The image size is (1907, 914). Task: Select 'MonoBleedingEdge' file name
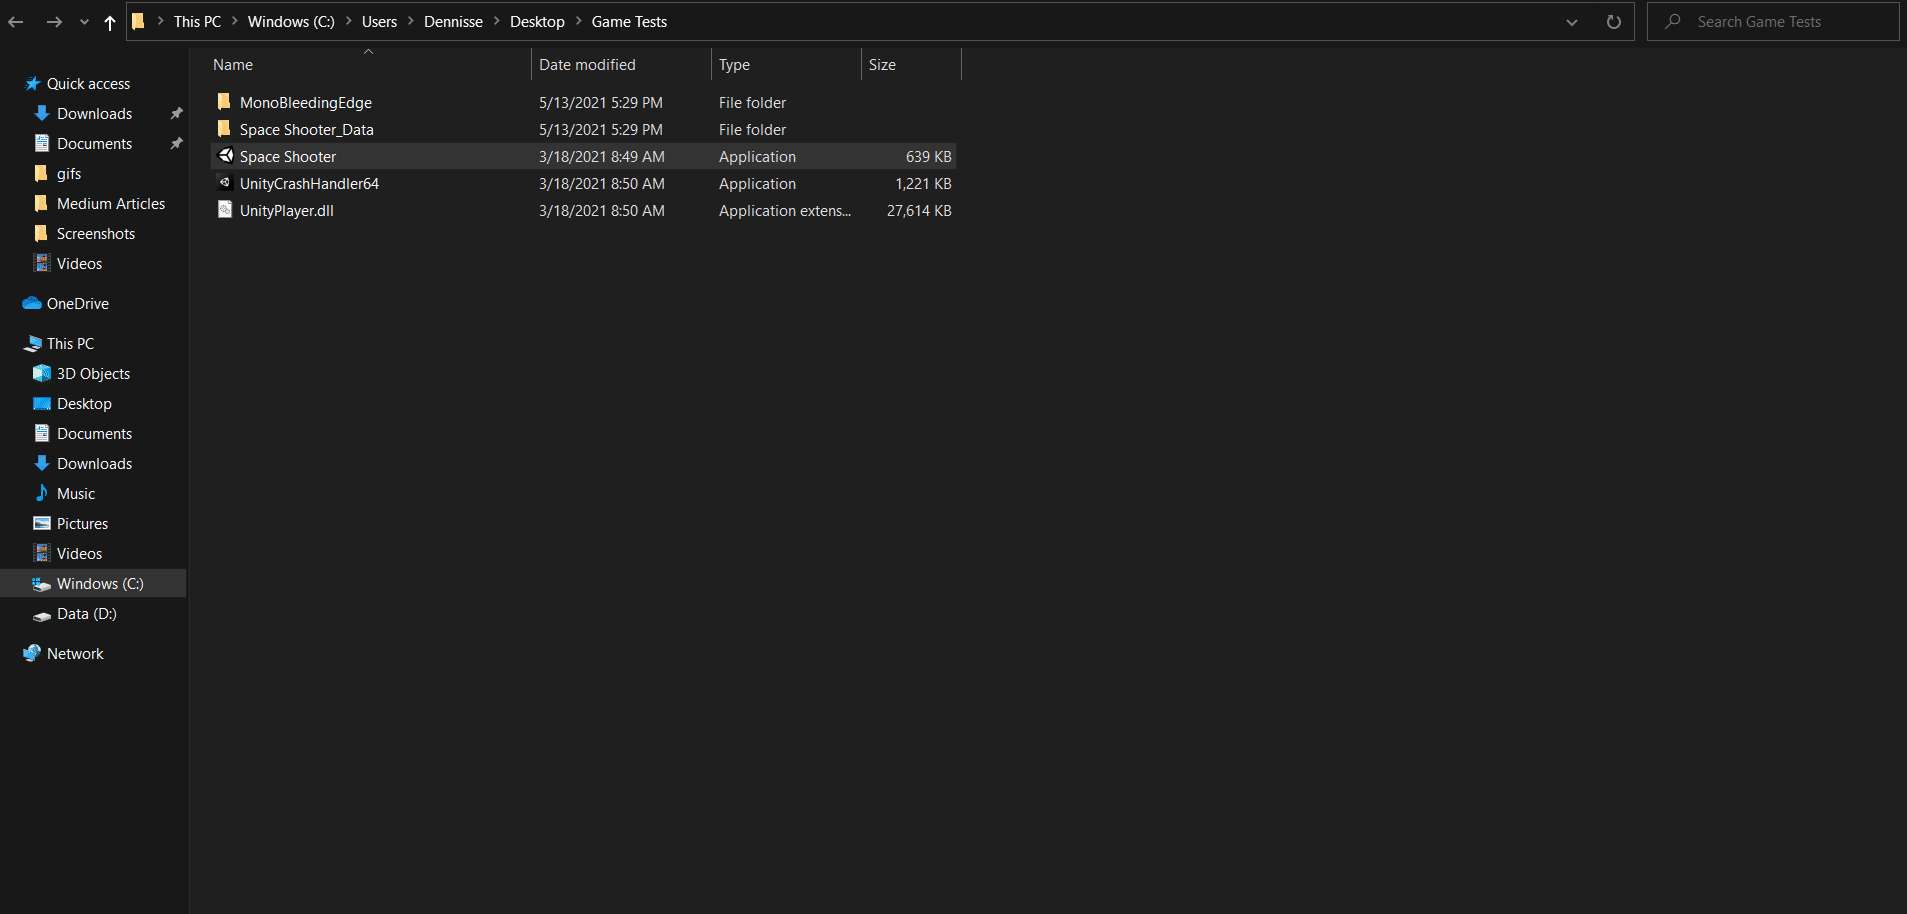[x=306, y=103]
